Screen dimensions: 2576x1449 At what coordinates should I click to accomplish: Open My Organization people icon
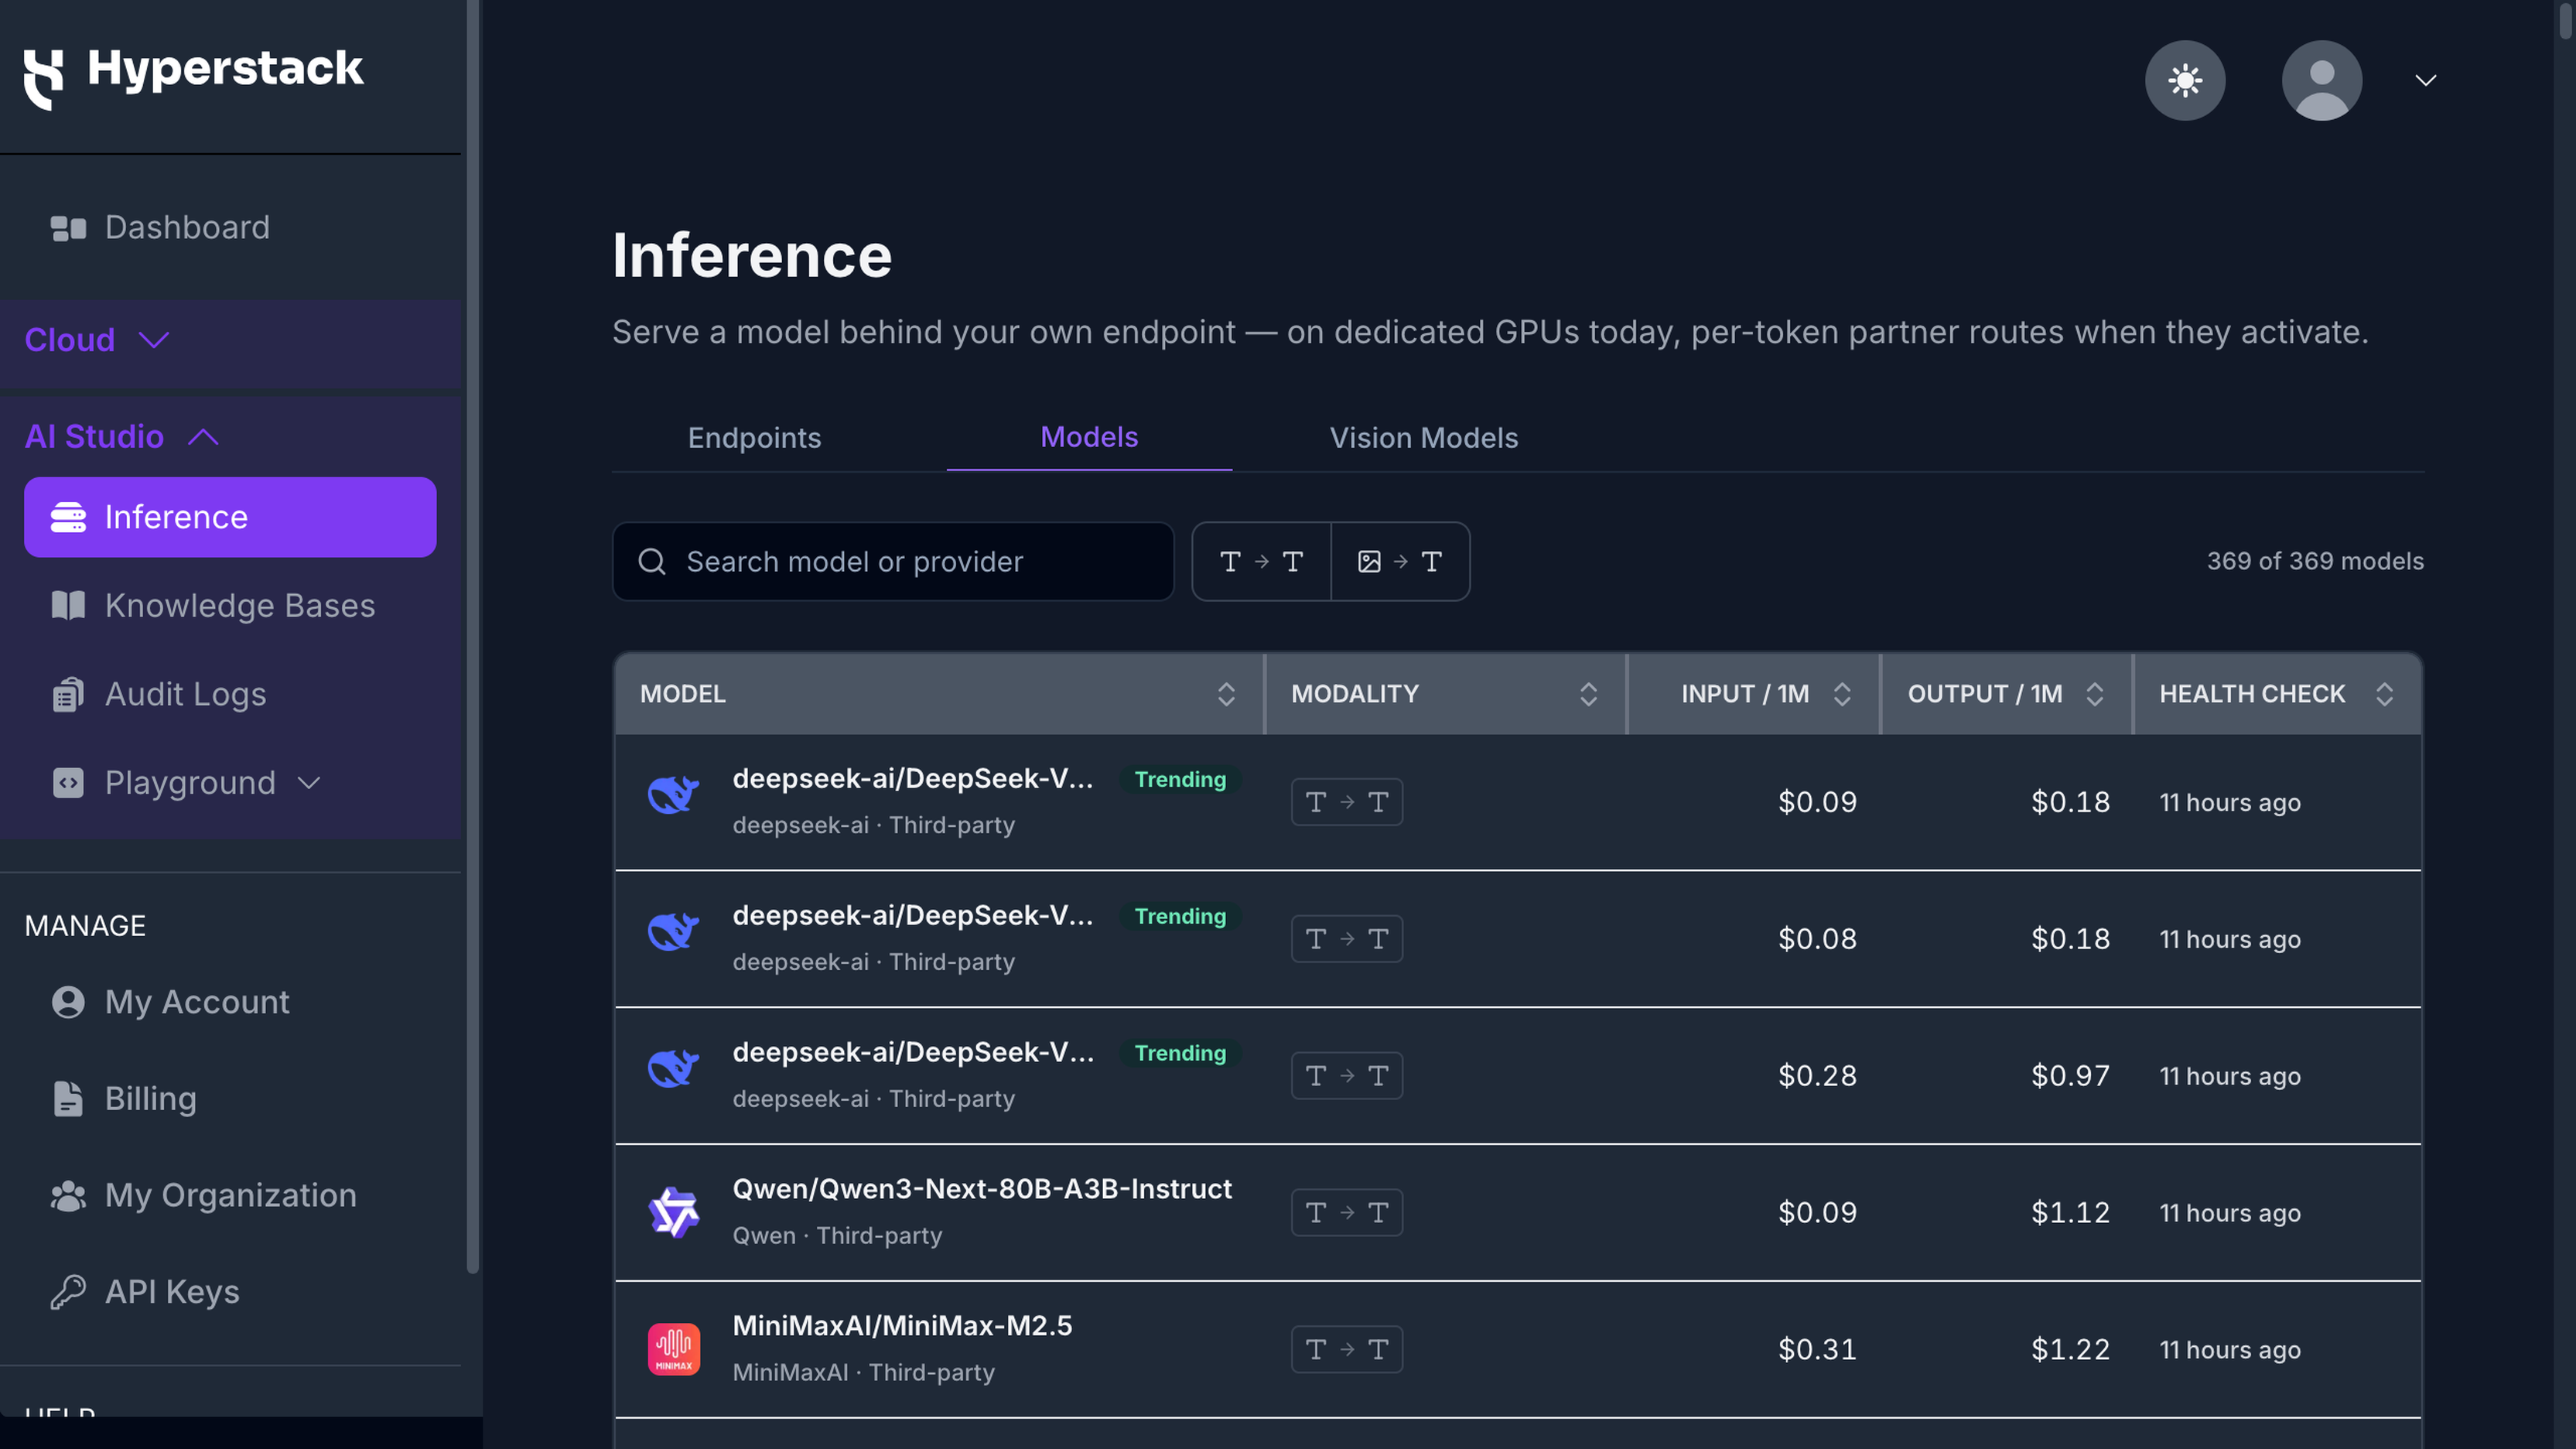(x=68, y=1195)
